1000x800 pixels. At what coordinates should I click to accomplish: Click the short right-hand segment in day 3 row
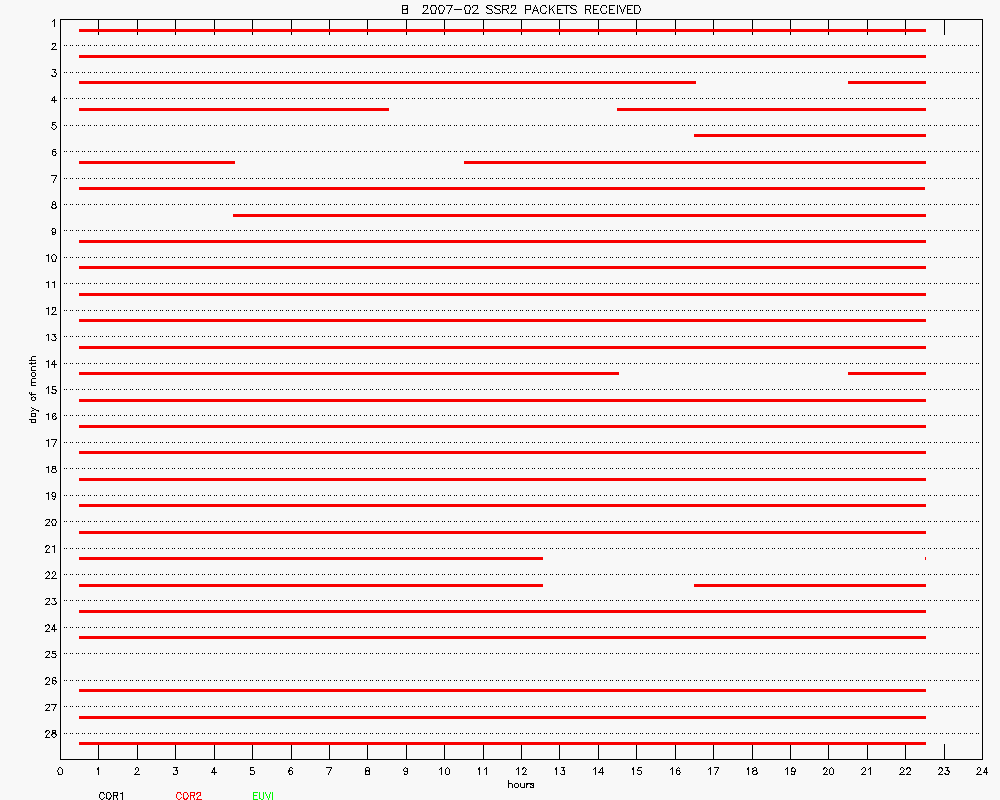pos(886,82)
